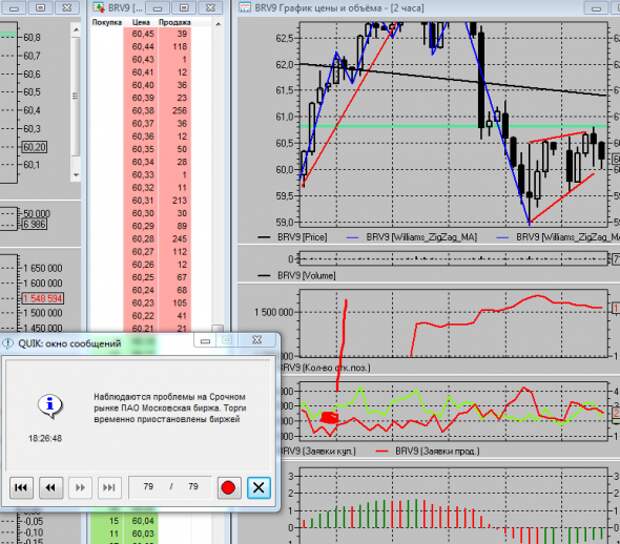Jump to the last message
620x544 pixels.
point(109,487)
